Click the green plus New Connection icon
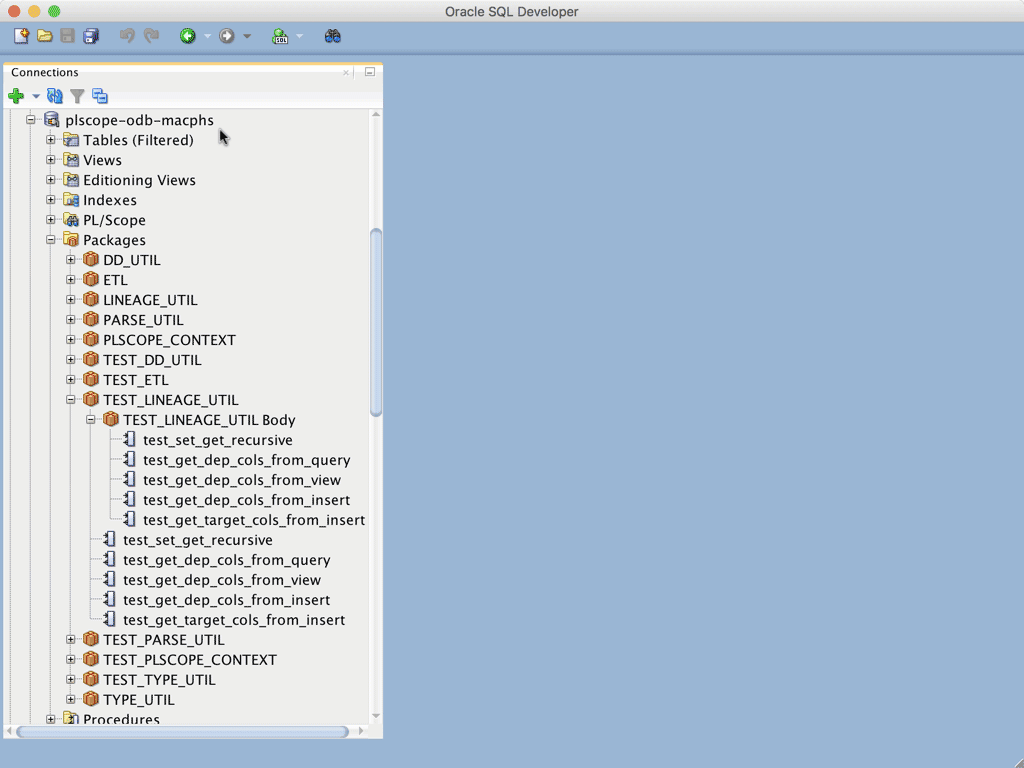 16,96
